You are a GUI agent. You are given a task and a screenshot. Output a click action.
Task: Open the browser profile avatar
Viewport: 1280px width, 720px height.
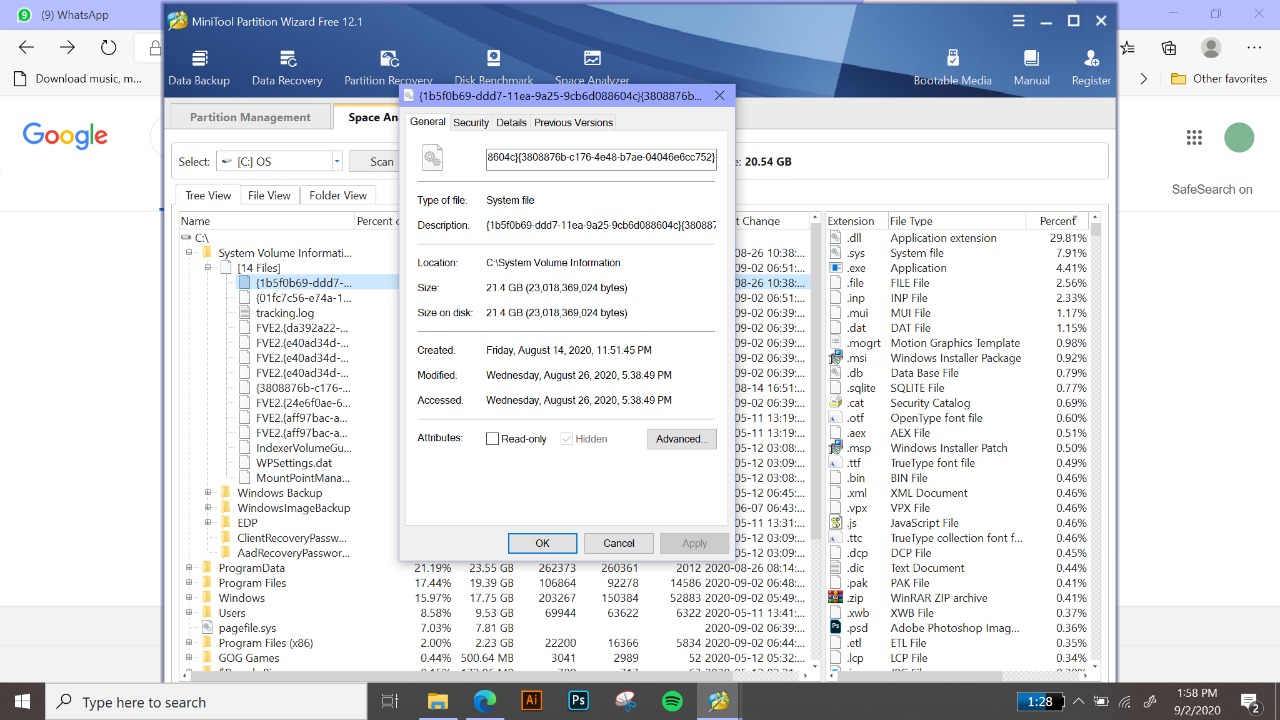pos(1211,47)
